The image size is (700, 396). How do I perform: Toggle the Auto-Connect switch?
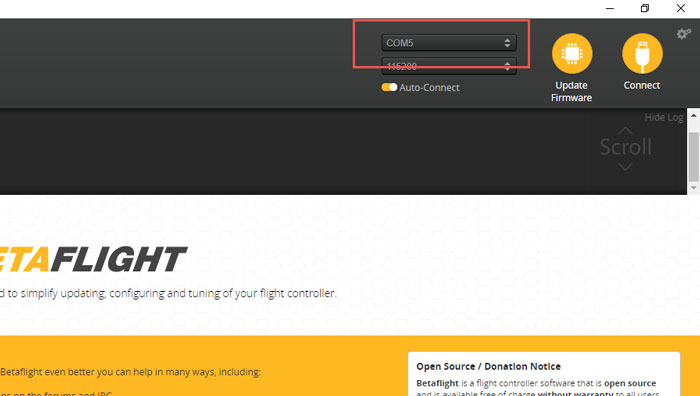389,87
